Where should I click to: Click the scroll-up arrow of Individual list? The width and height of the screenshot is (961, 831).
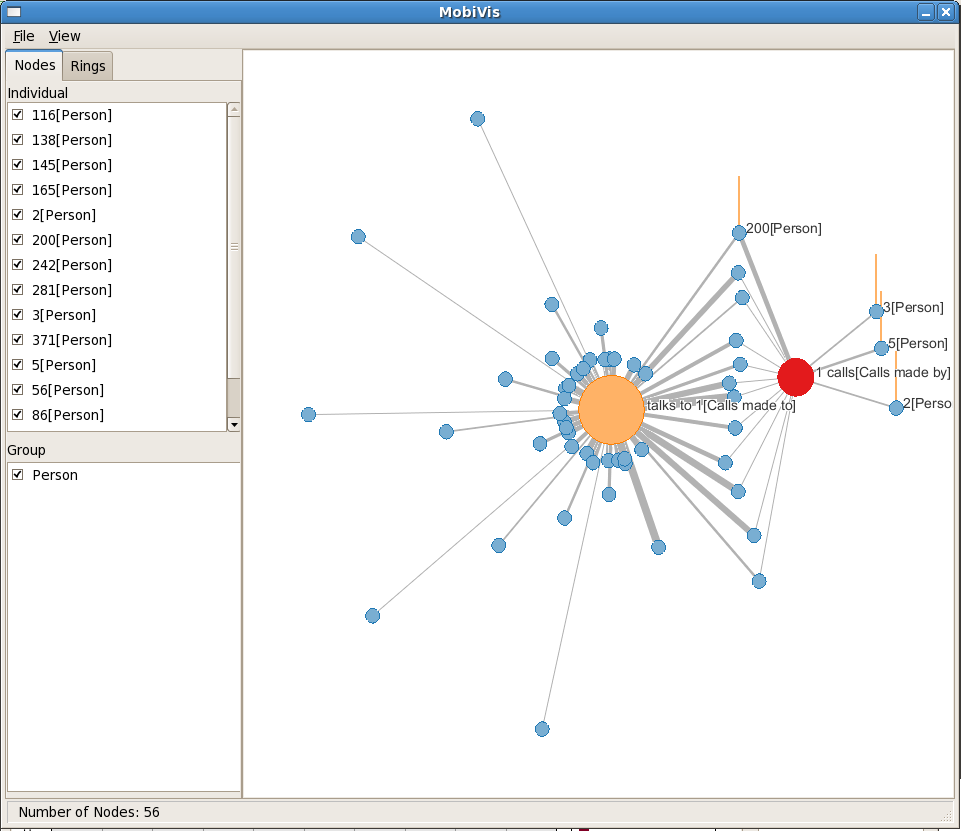(x=234, y=109)
